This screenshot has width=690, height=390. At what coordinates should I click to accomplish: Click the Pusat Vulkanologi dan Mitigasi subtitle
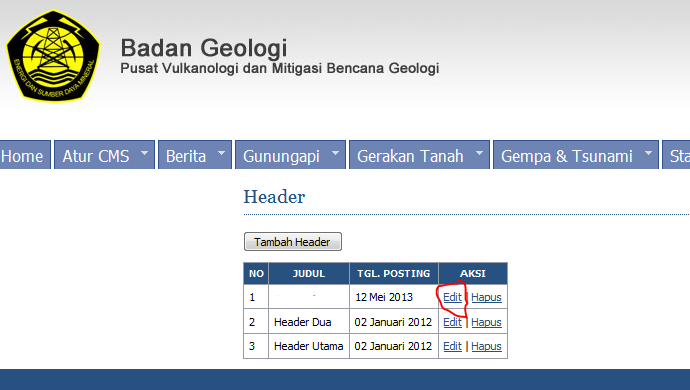tap(280, 68)
